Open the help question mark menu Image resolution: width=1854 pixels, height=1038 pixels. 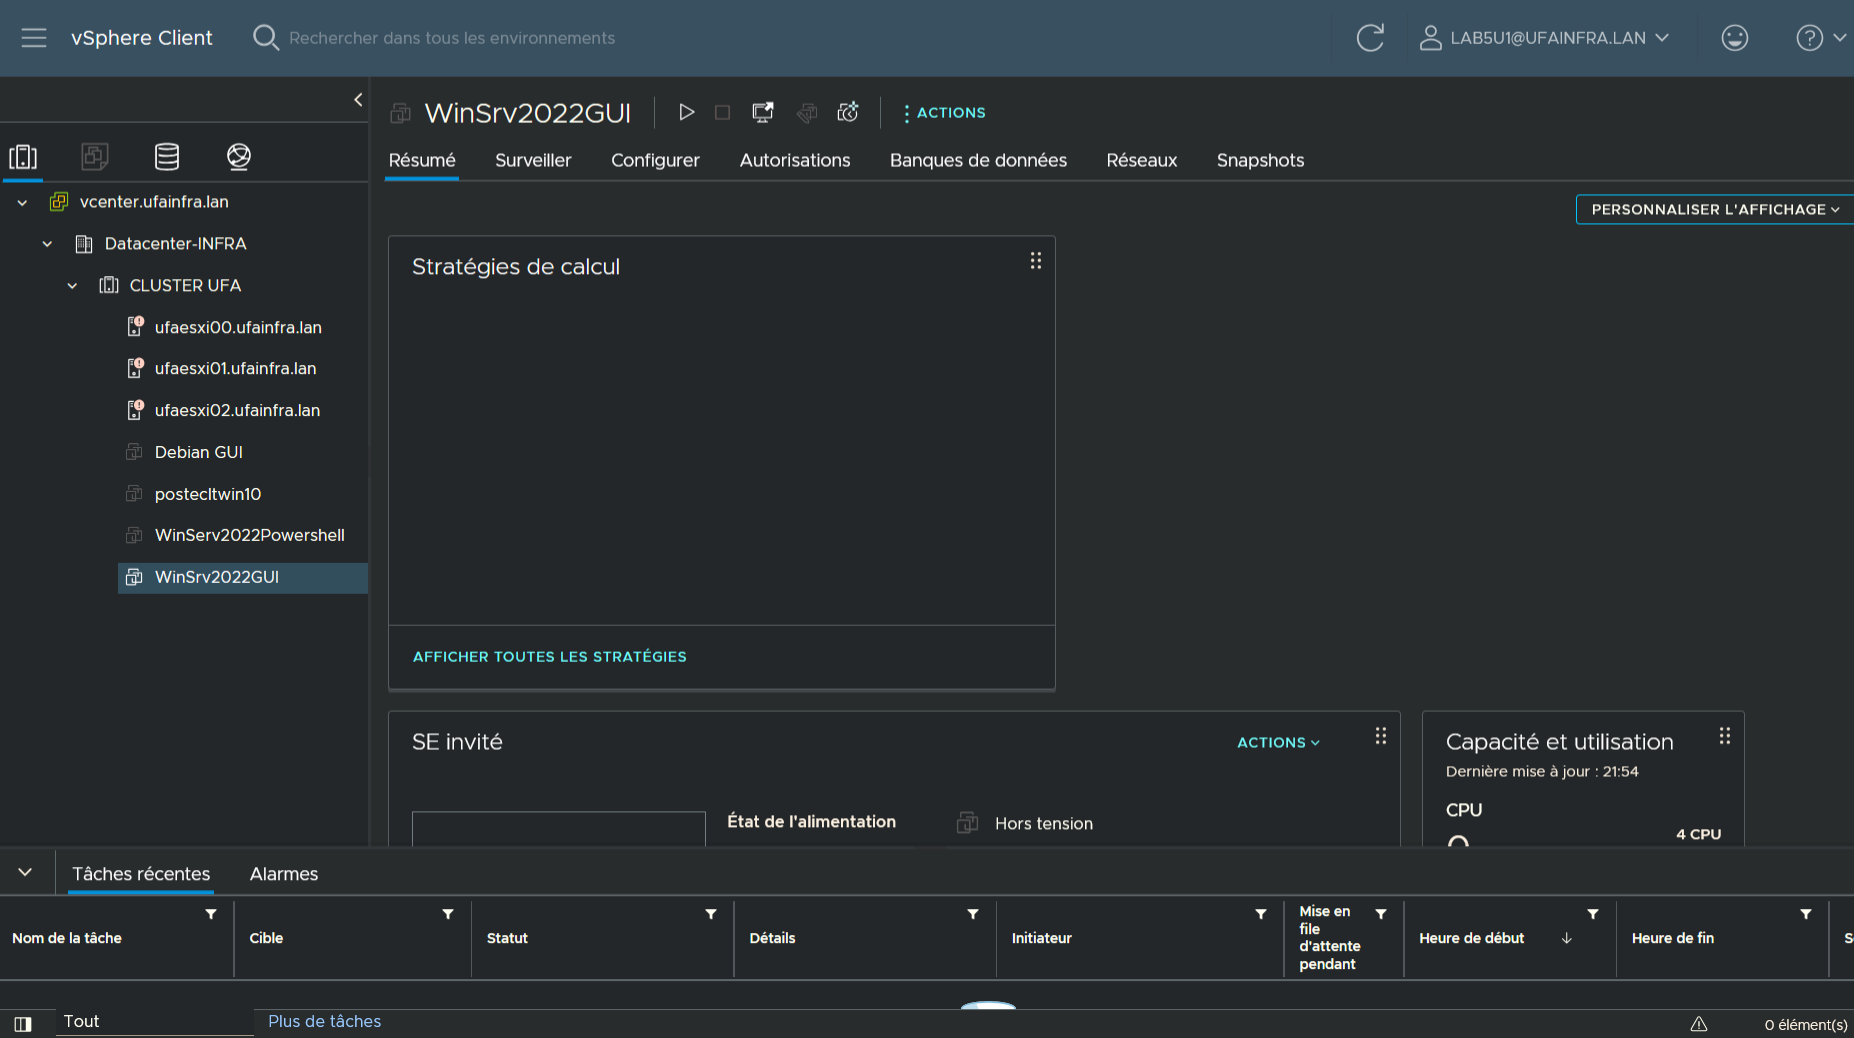[x=1820, y=38]
